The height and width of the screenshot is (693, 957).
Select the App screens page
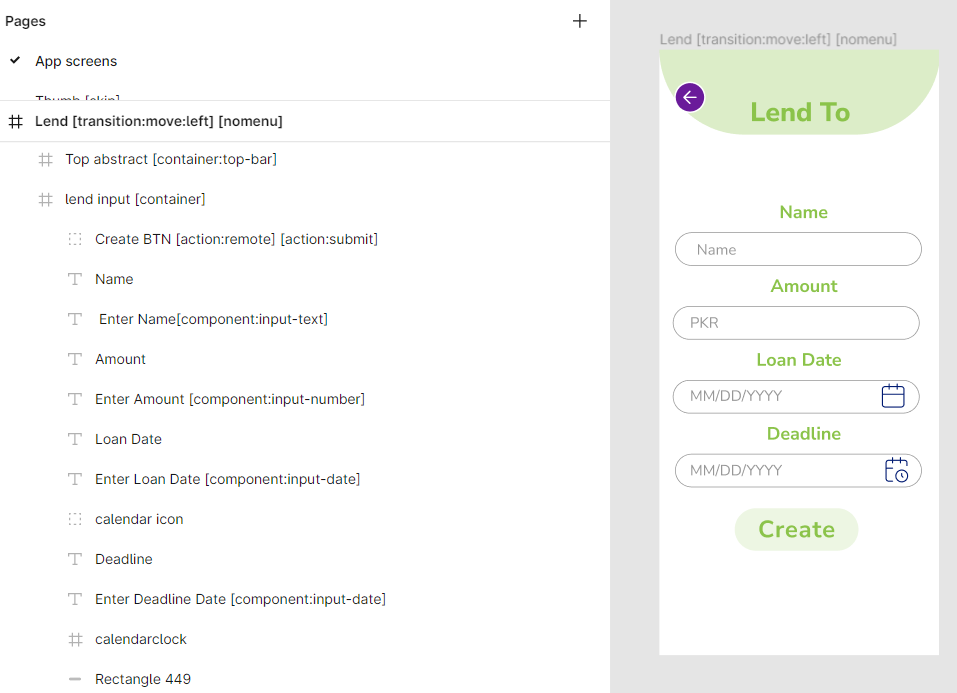coord(76,61)
